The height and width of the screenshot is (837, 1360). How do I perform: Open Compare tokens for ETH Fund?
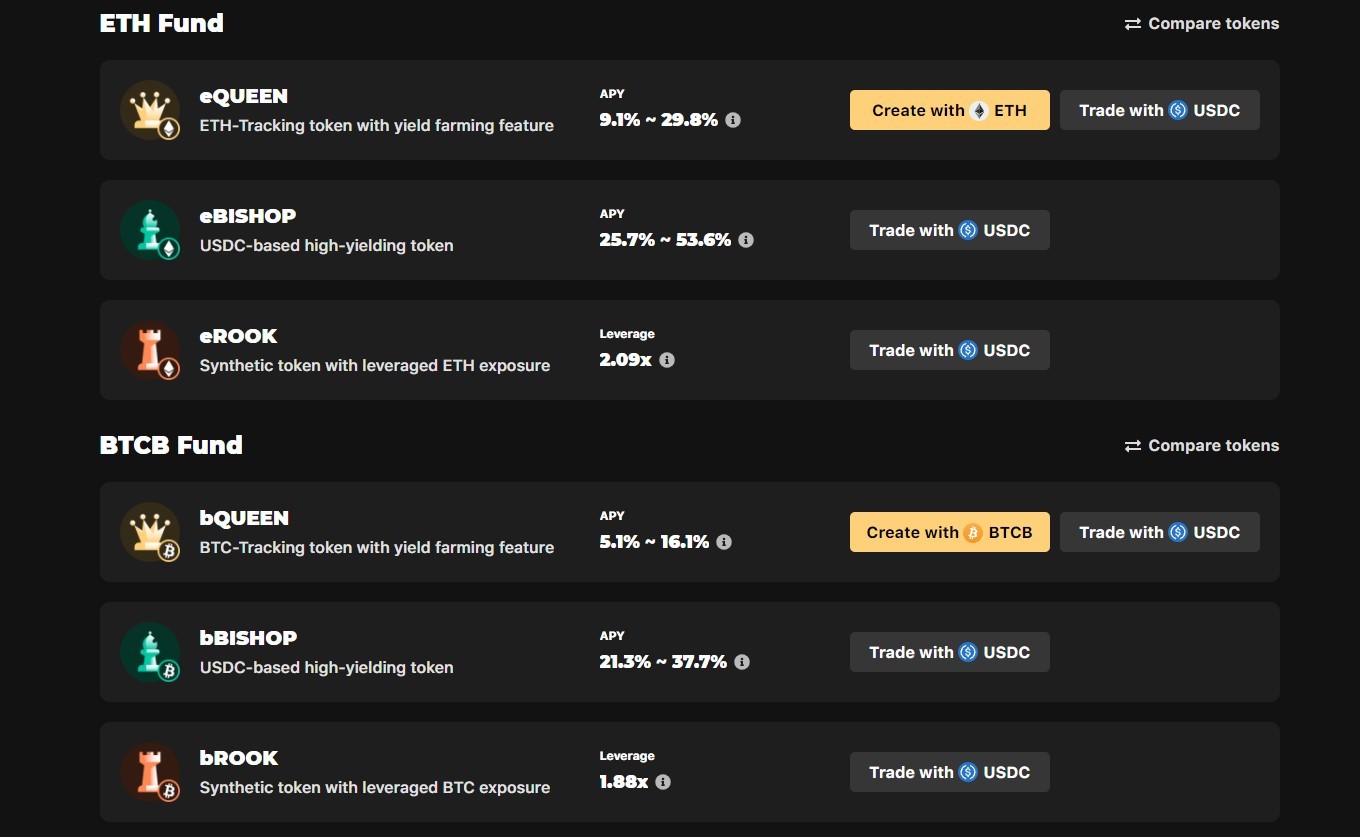pyautogui.click(x=1202, y=24)
